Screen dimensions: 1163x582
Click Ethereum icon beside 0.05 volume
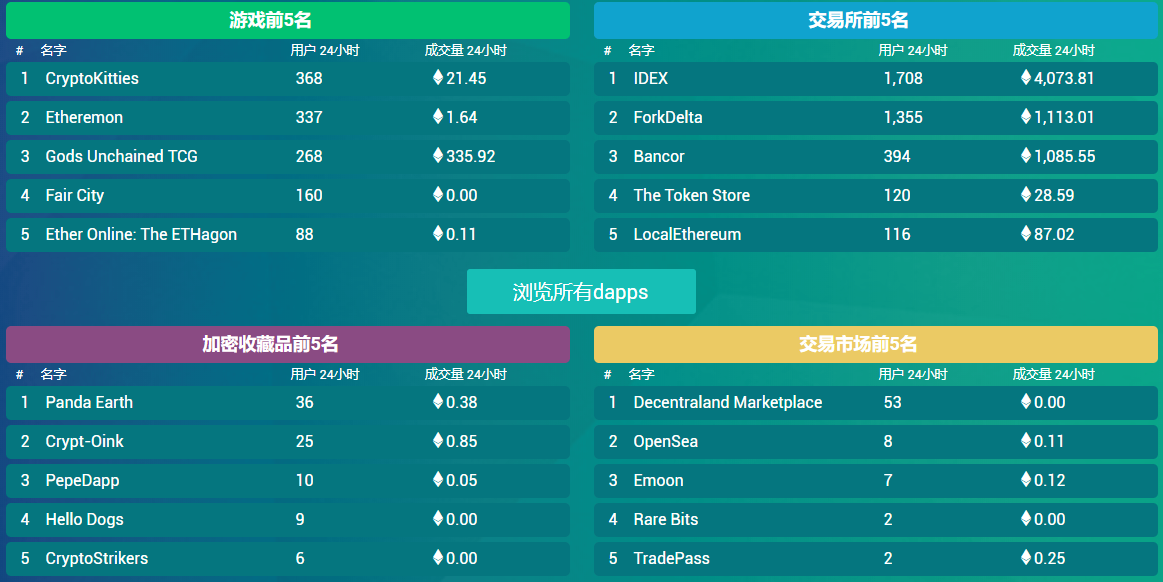point(438,479)
